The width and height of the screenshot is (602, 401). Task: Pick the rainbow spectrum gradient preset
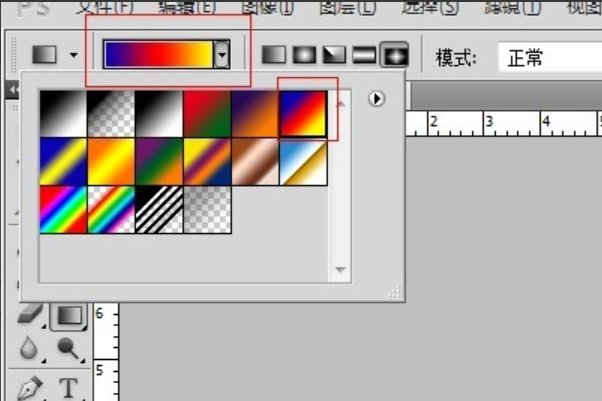pyautogui.click(x=63, y=208)
